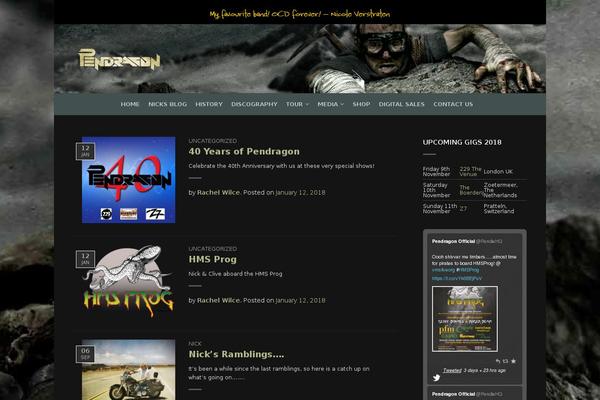Viewport: 600px width, 400px height.
Task: Click the 06 SEP date badge on Nick's Ramblings post
Action: pyautogui.click(x=85, y=353)
